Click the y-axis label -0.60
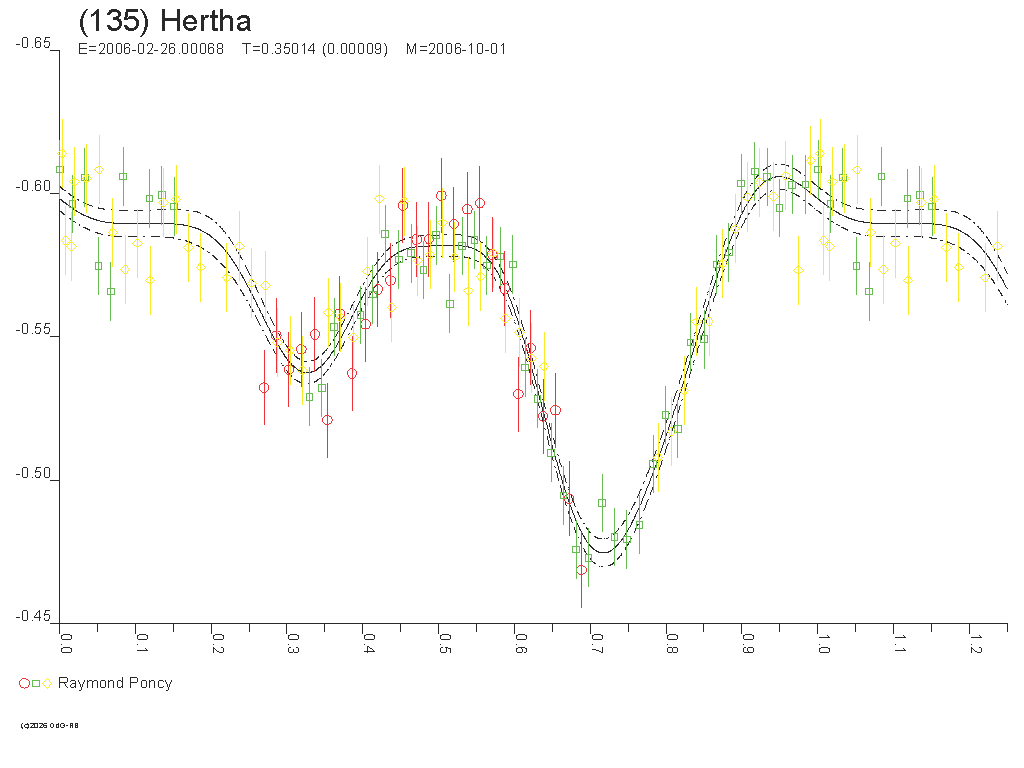Screen dimensions: 1024x768 (x=33, y=186)
